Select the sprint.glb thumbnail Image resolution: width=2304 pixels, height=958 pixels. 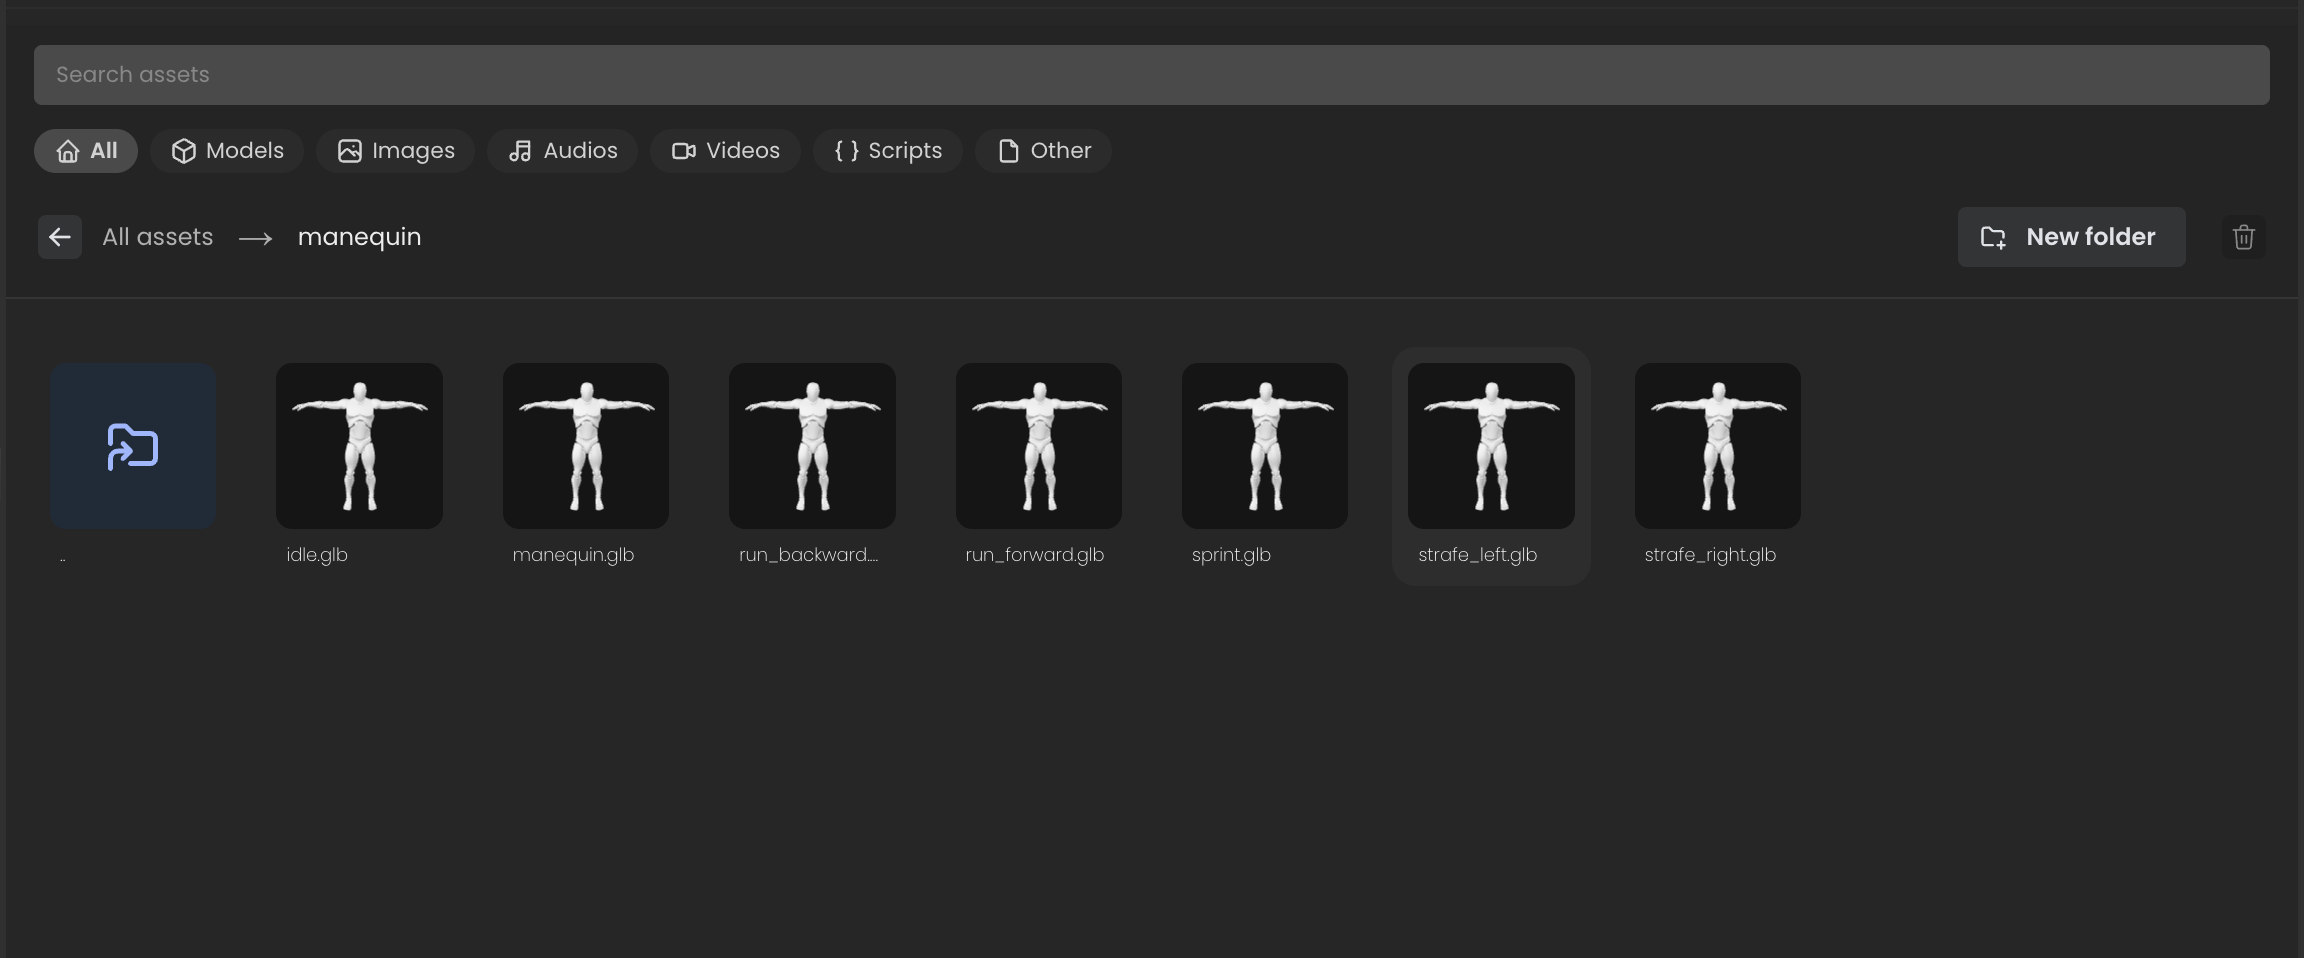tap(1265, 446)
